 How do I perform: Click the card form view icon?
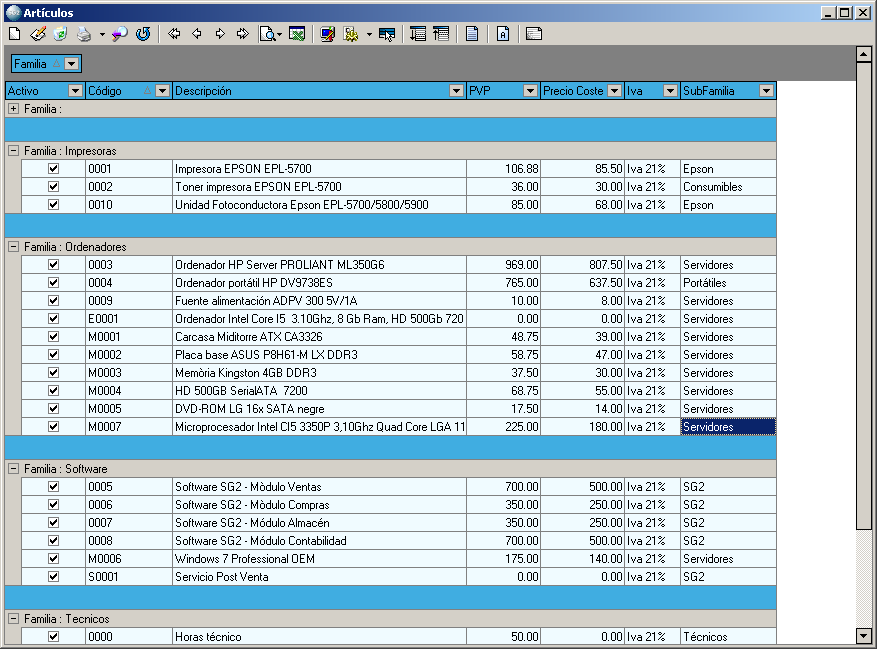[x=534, y=34]
